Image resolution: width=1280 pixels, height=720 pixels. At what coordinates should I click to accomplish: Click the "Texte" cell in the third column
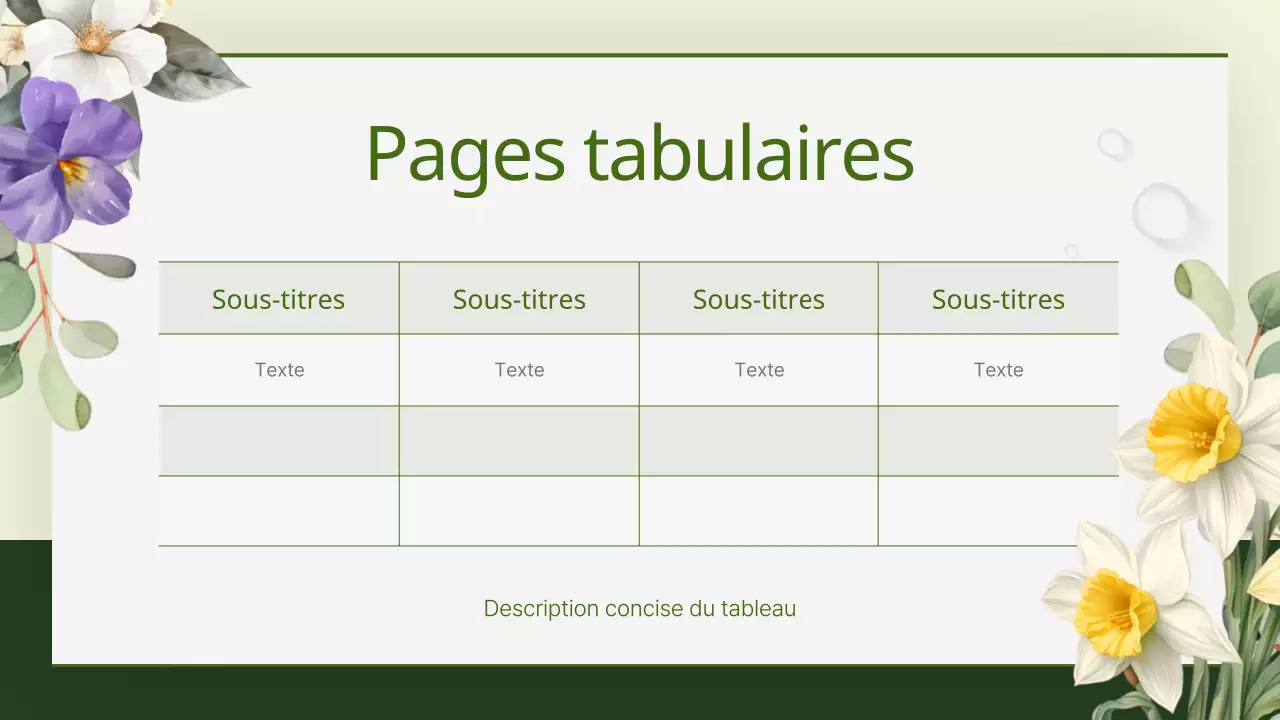tap(759, 369)
